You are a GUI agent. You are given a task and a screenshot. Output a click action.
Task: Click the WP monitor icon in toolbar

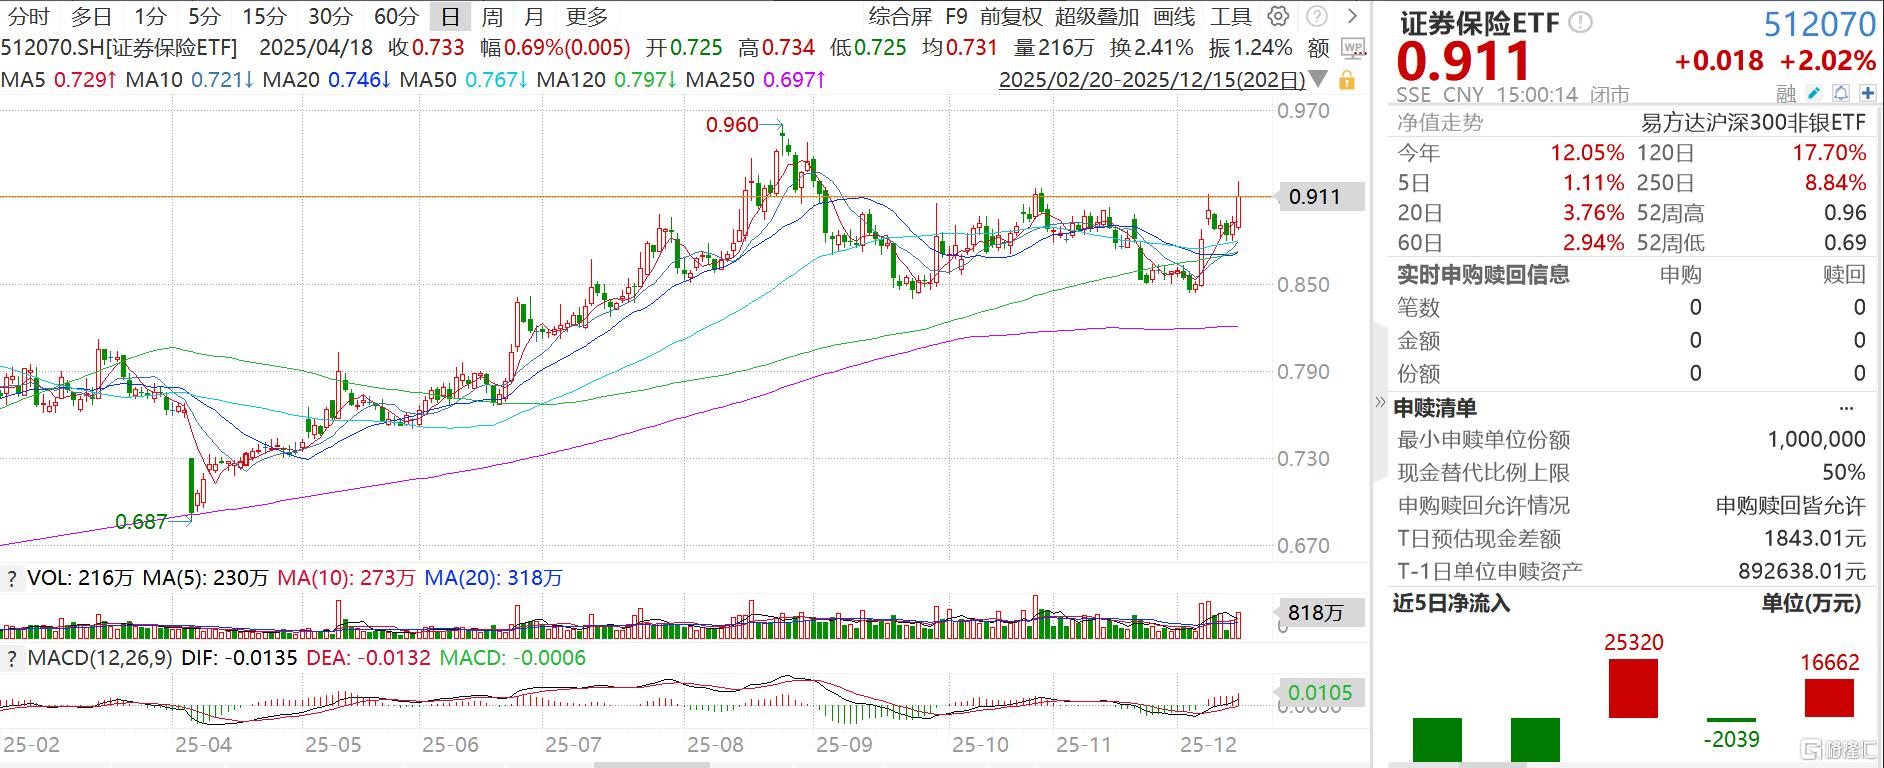tap(1353, 48)
